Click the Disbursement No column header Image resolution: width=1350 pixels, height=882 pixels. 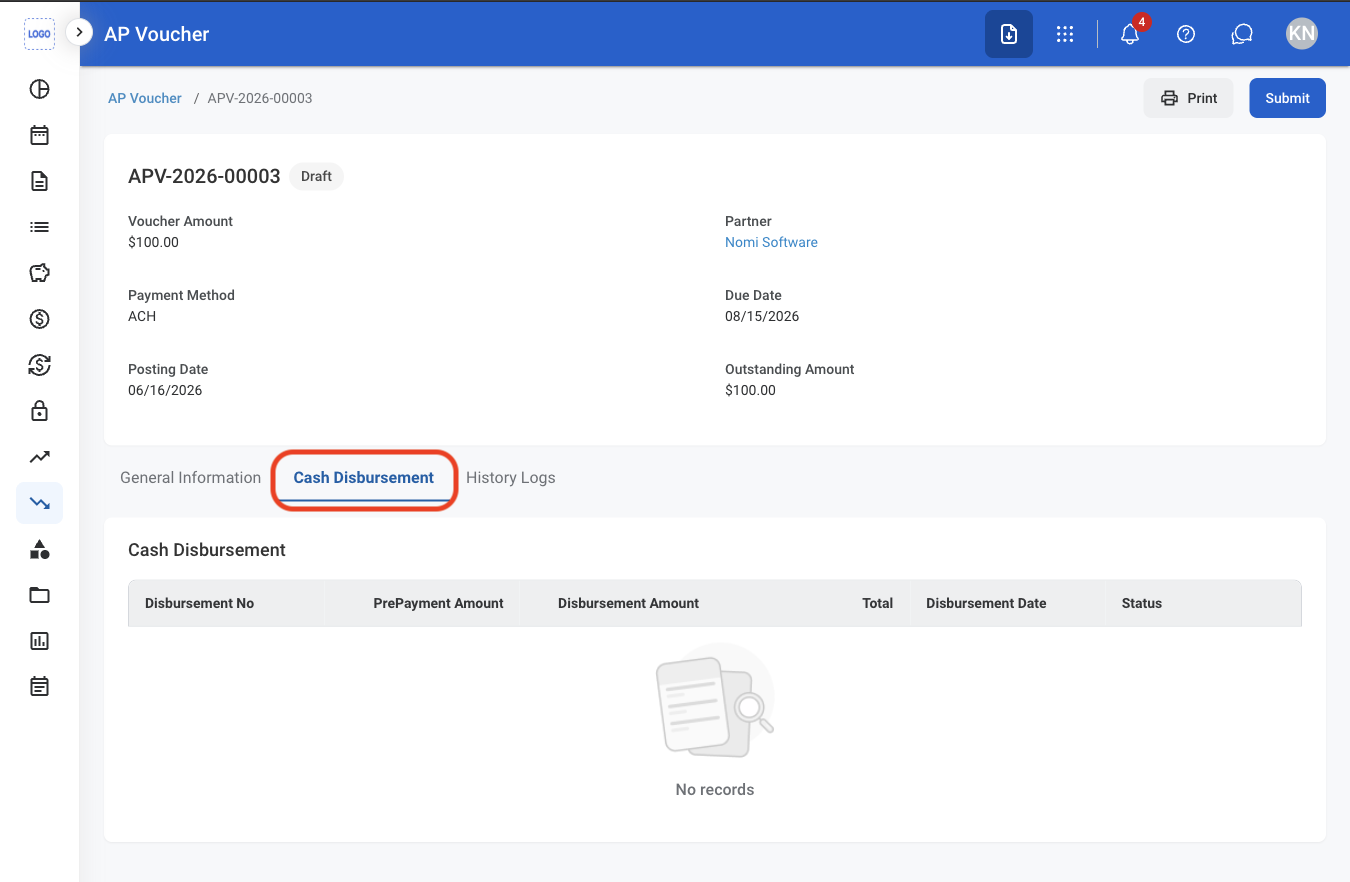199,603
